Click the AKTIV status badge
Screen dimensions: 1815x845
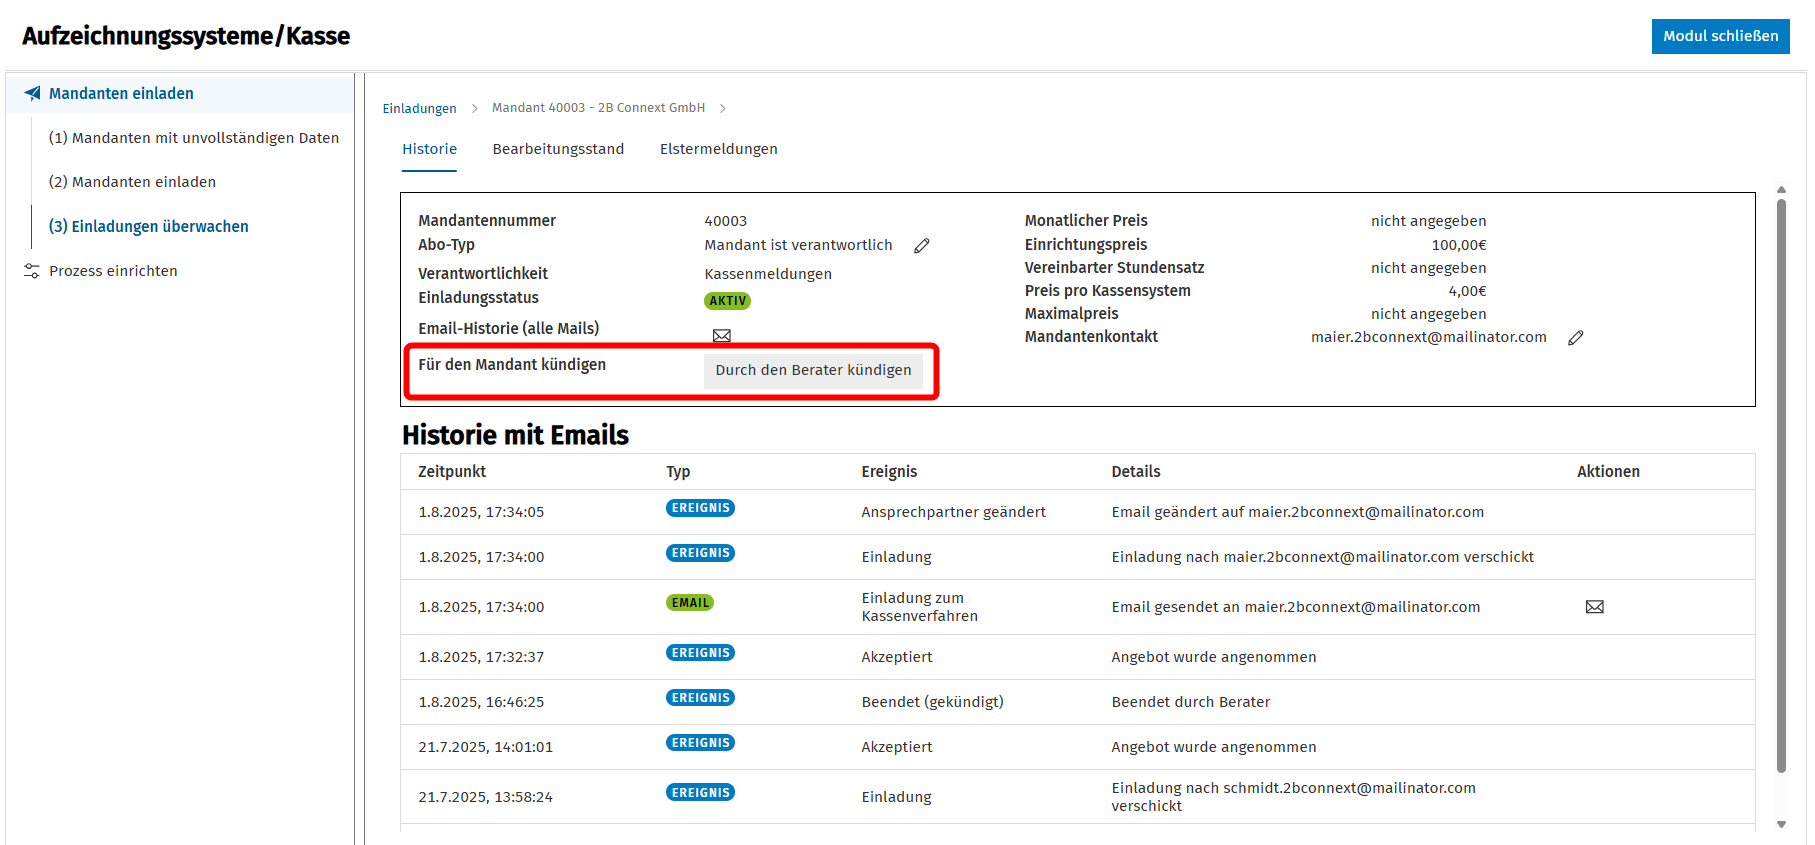tap(727, 301)
